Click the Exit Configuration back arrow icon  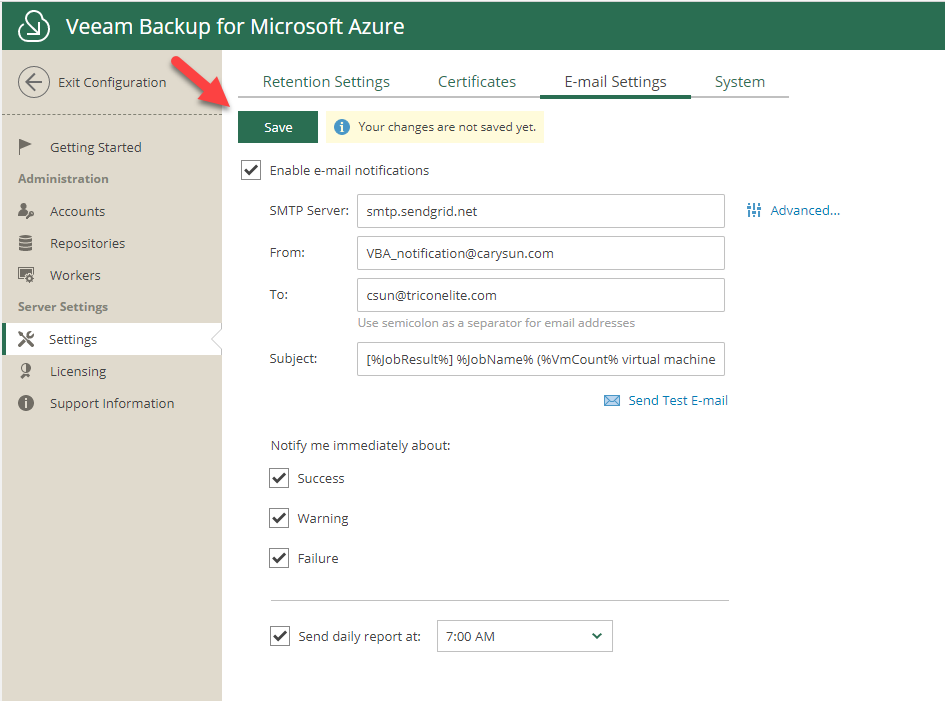(x=34, y=82)
